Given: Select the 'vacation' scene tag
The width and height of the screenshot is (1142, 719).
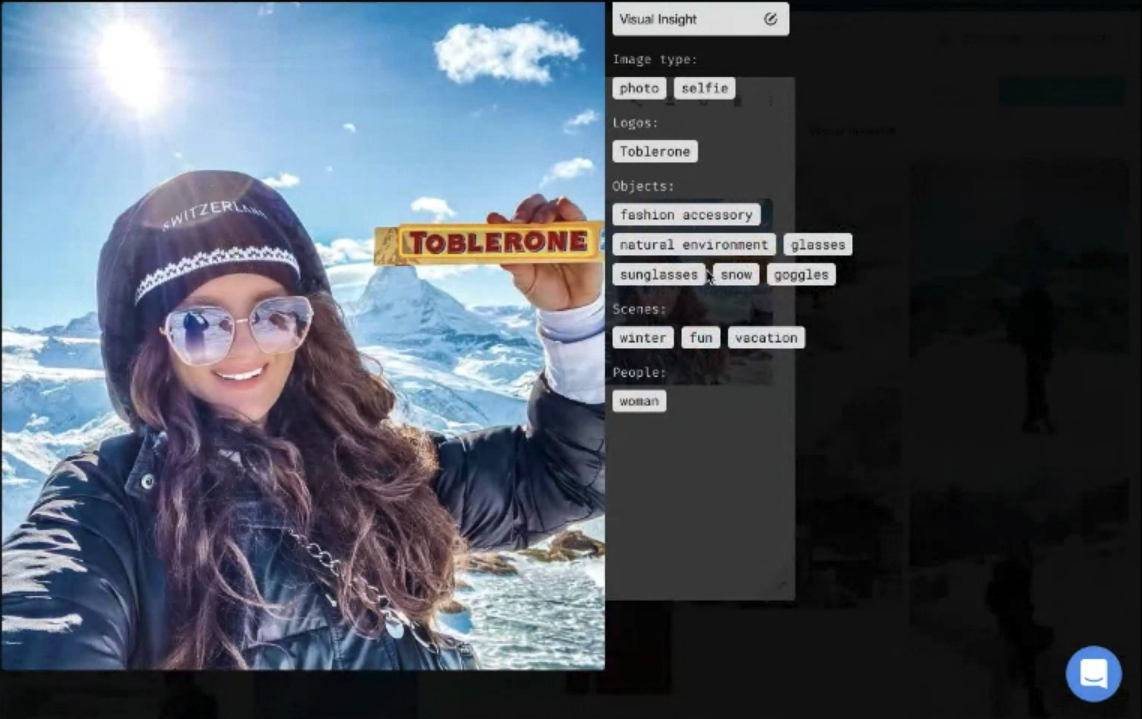Looking at the screenshot, I should pos(766,338).
